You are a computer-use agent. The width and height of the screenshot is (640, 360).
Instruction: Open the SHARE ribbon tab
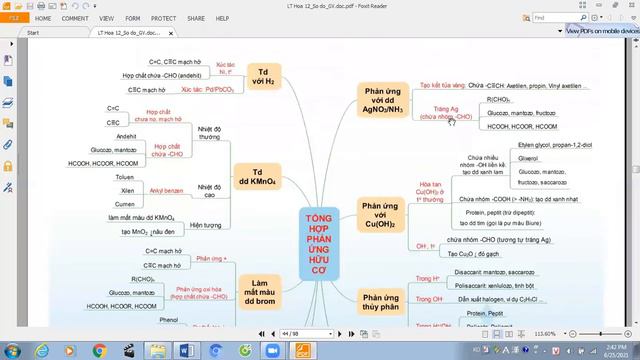196,18
